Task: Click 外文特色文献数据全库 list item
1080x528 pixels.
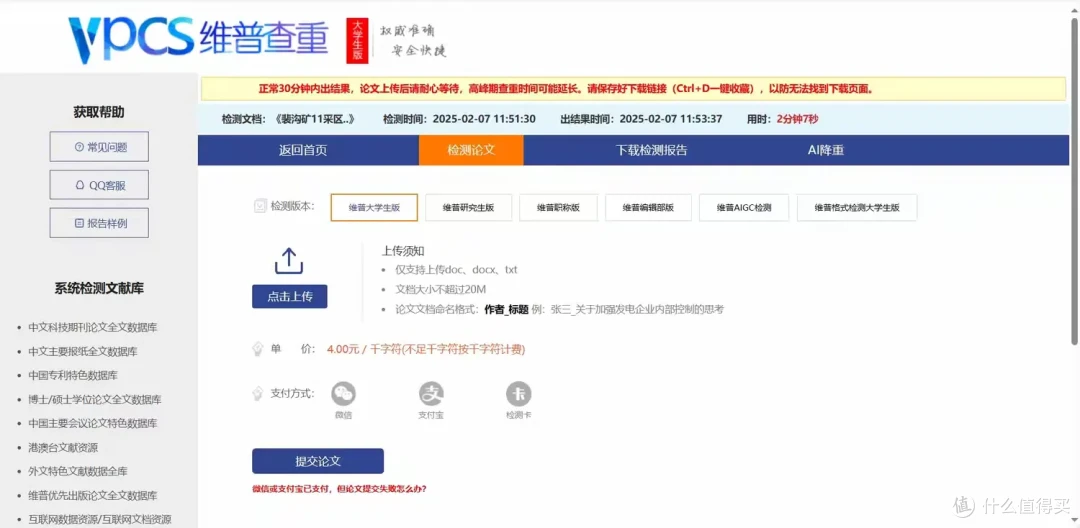Action: 78,472
